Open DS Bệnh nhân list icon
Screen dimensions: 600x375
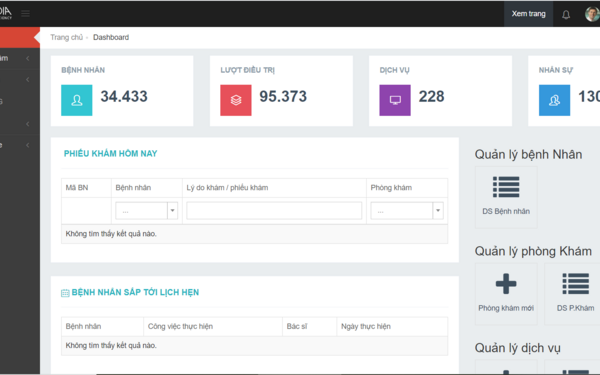(506, 197)
